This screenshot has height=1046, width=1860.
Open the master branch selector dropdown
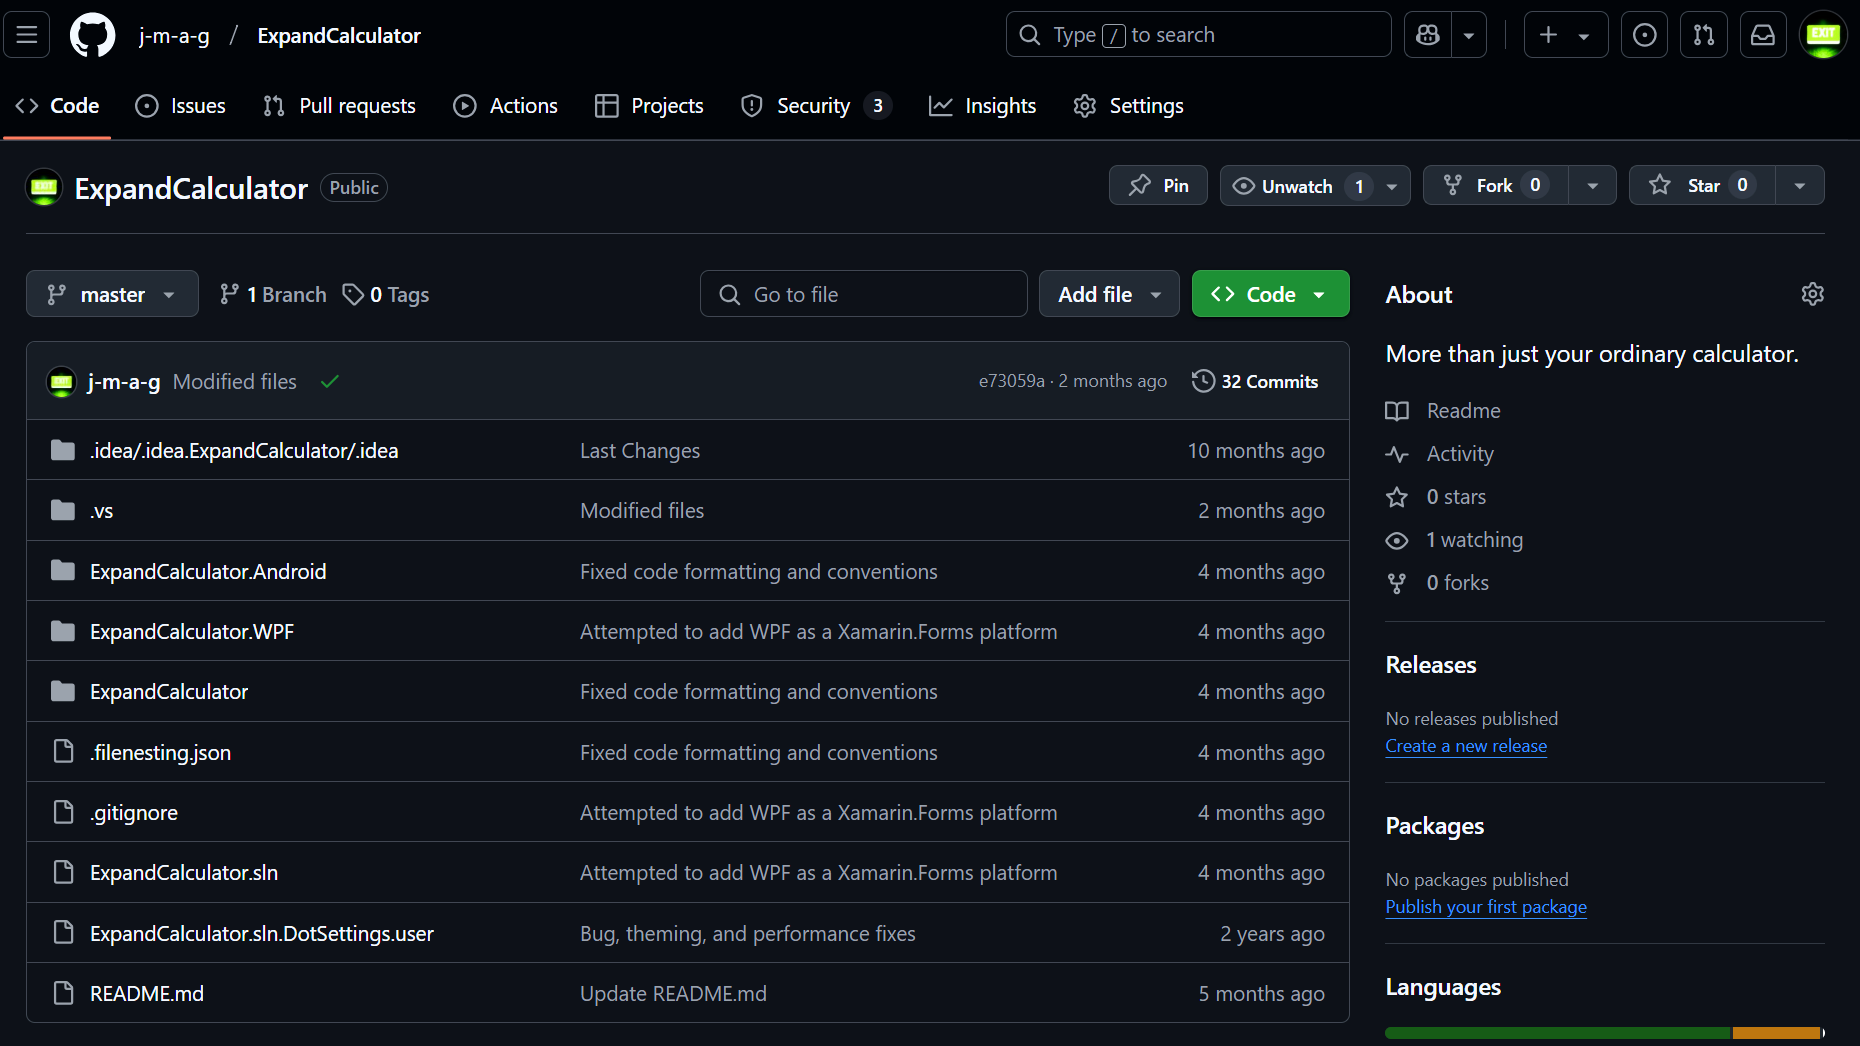click(x=112, y=294)
